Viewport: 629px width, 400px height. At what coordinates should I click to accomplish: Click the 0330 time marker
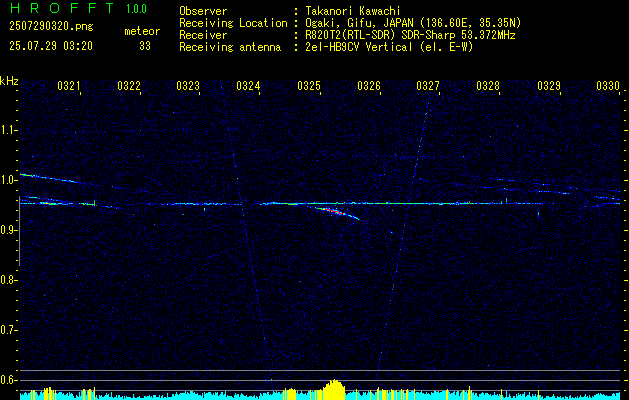pos(608,85)
